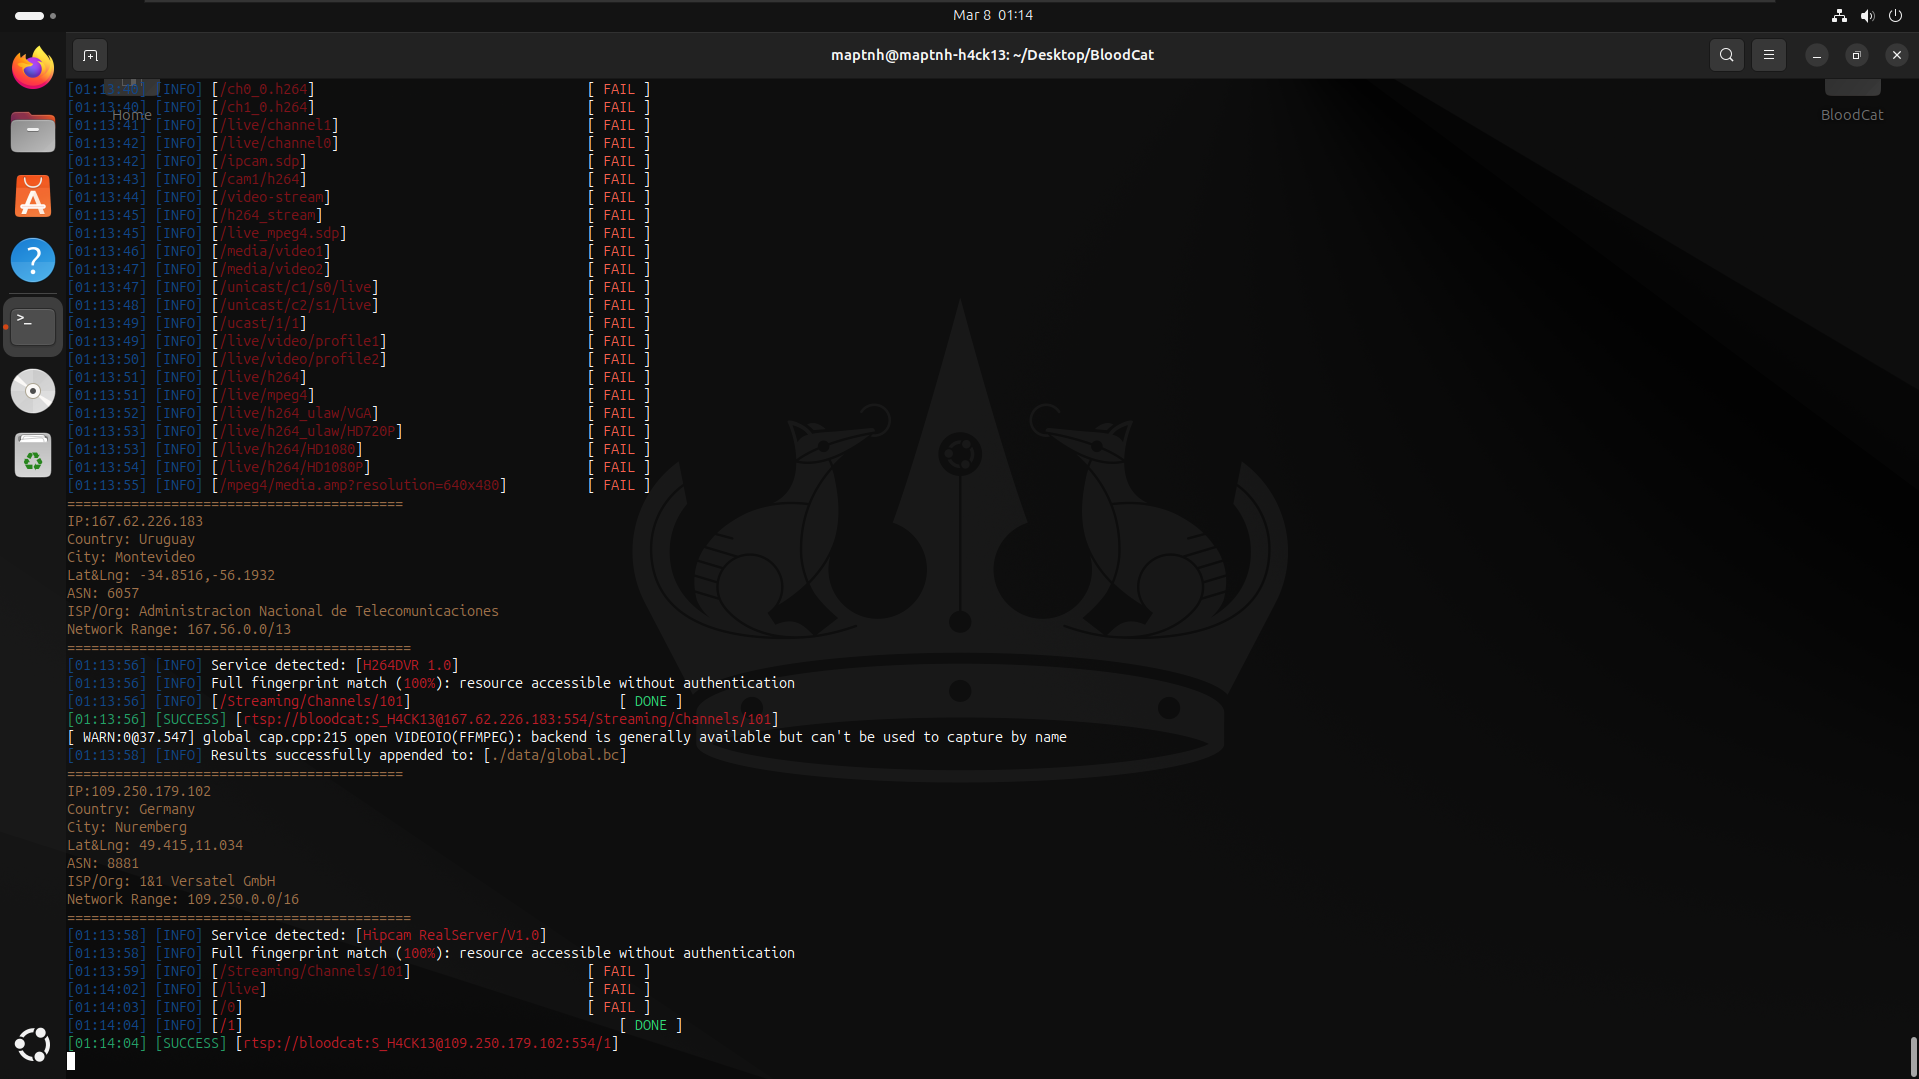Image resolution: width=1919 pixels, height=1079 pixels.
Task: Click the Country: Germany line
Action: pos(131,809)
